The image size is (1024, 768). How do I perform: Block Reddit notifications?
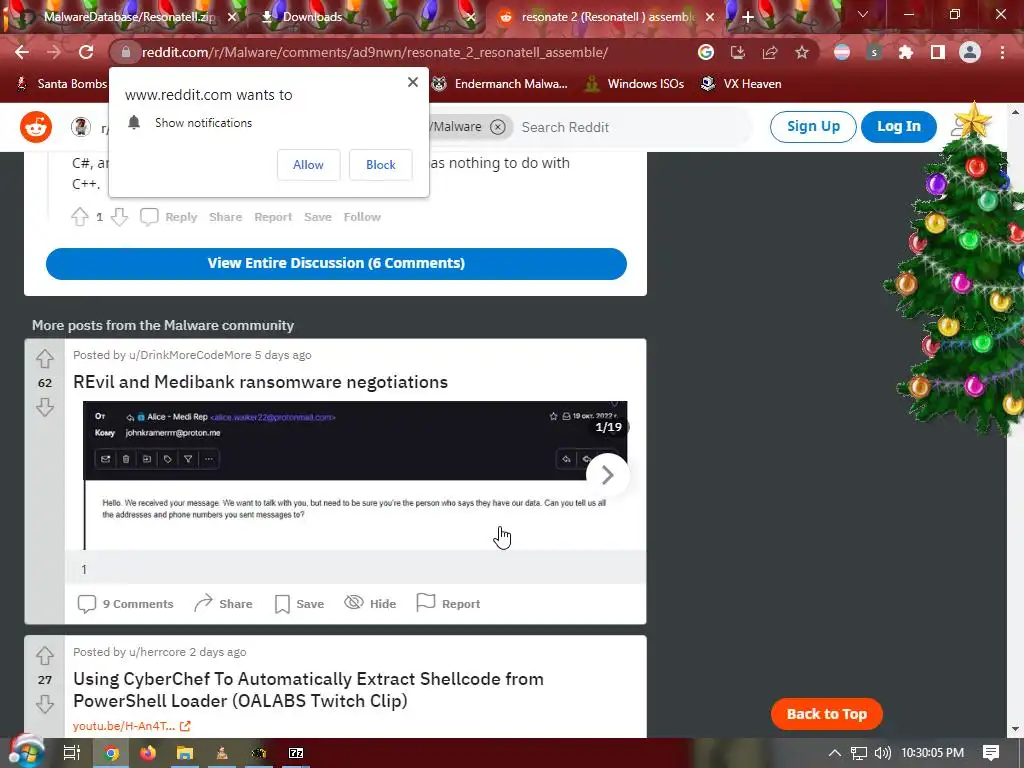(x=381, y=165)
